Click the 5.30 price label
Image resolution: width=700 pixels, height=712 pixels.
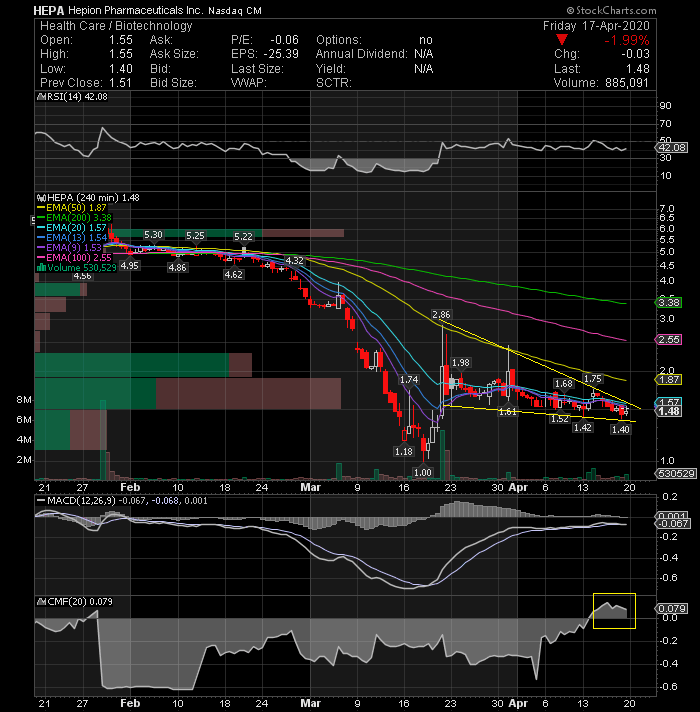[153, 235]
